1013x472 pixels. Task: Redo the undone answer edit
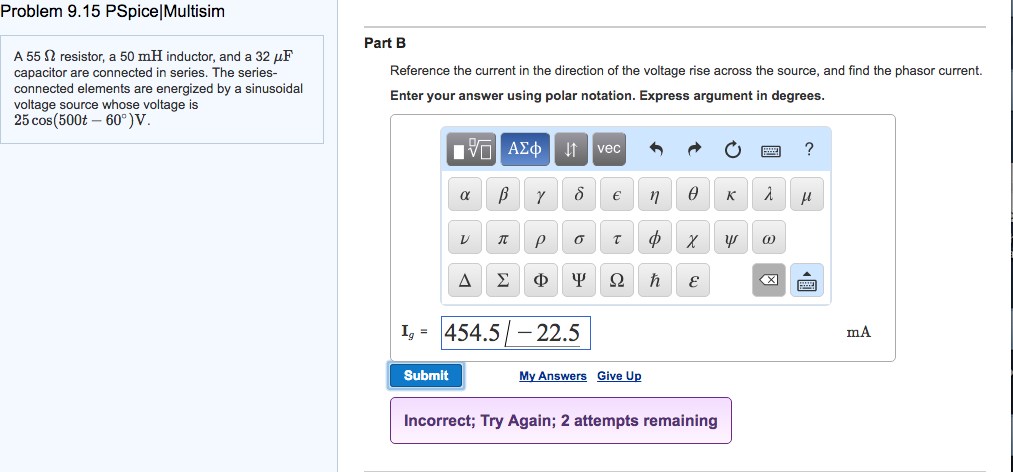[695, 150]
